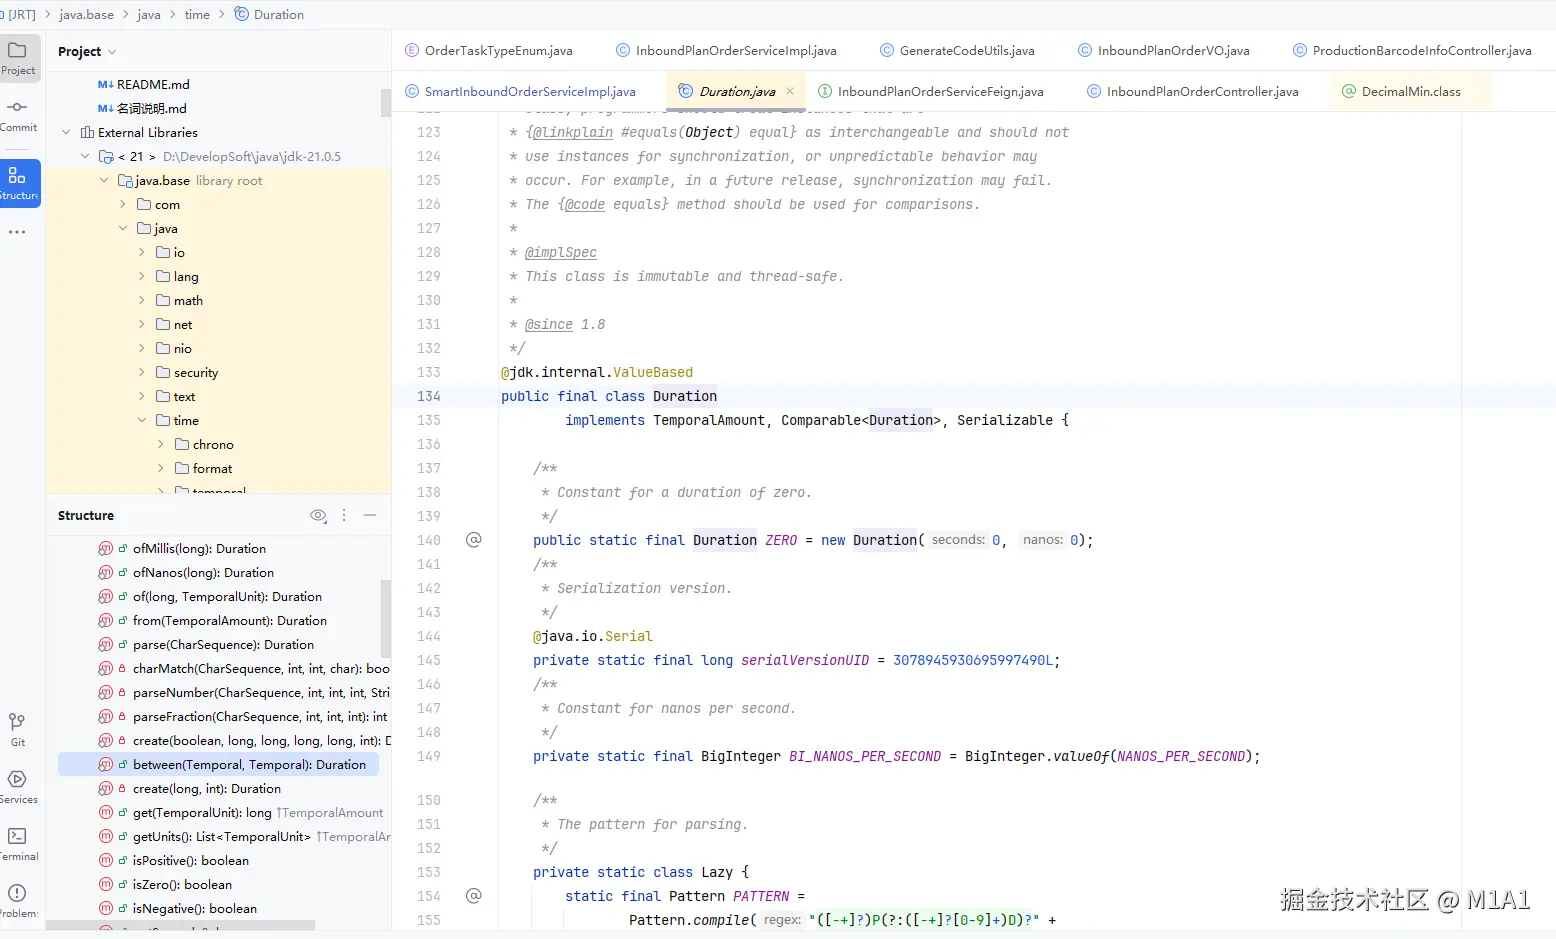Click gutter icon beside line 140

coord(474,540)
